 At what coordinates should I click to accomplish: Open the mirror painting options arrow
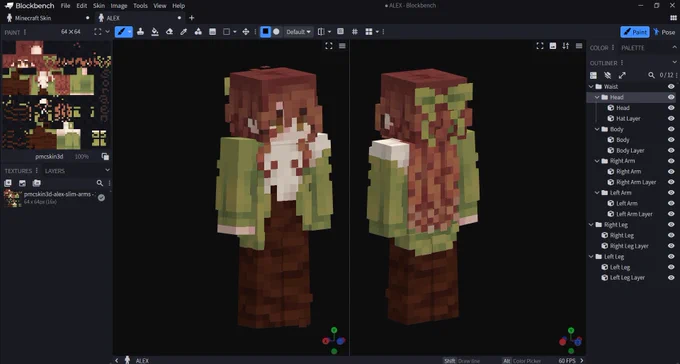(x=330, y=32)
